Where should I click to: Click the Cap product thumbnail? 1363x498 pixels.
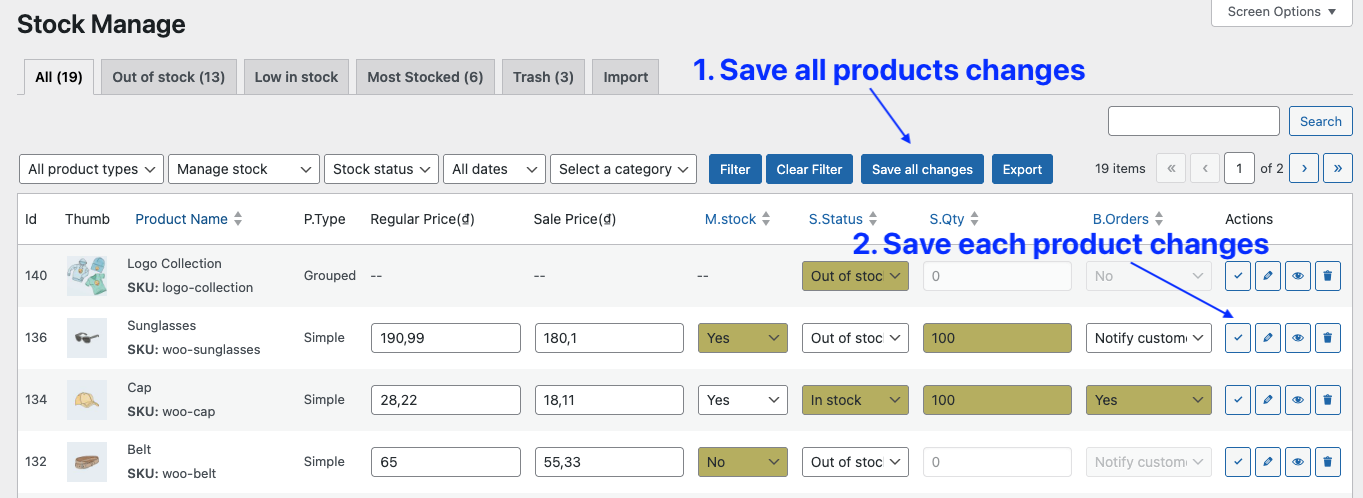point(86,400)
